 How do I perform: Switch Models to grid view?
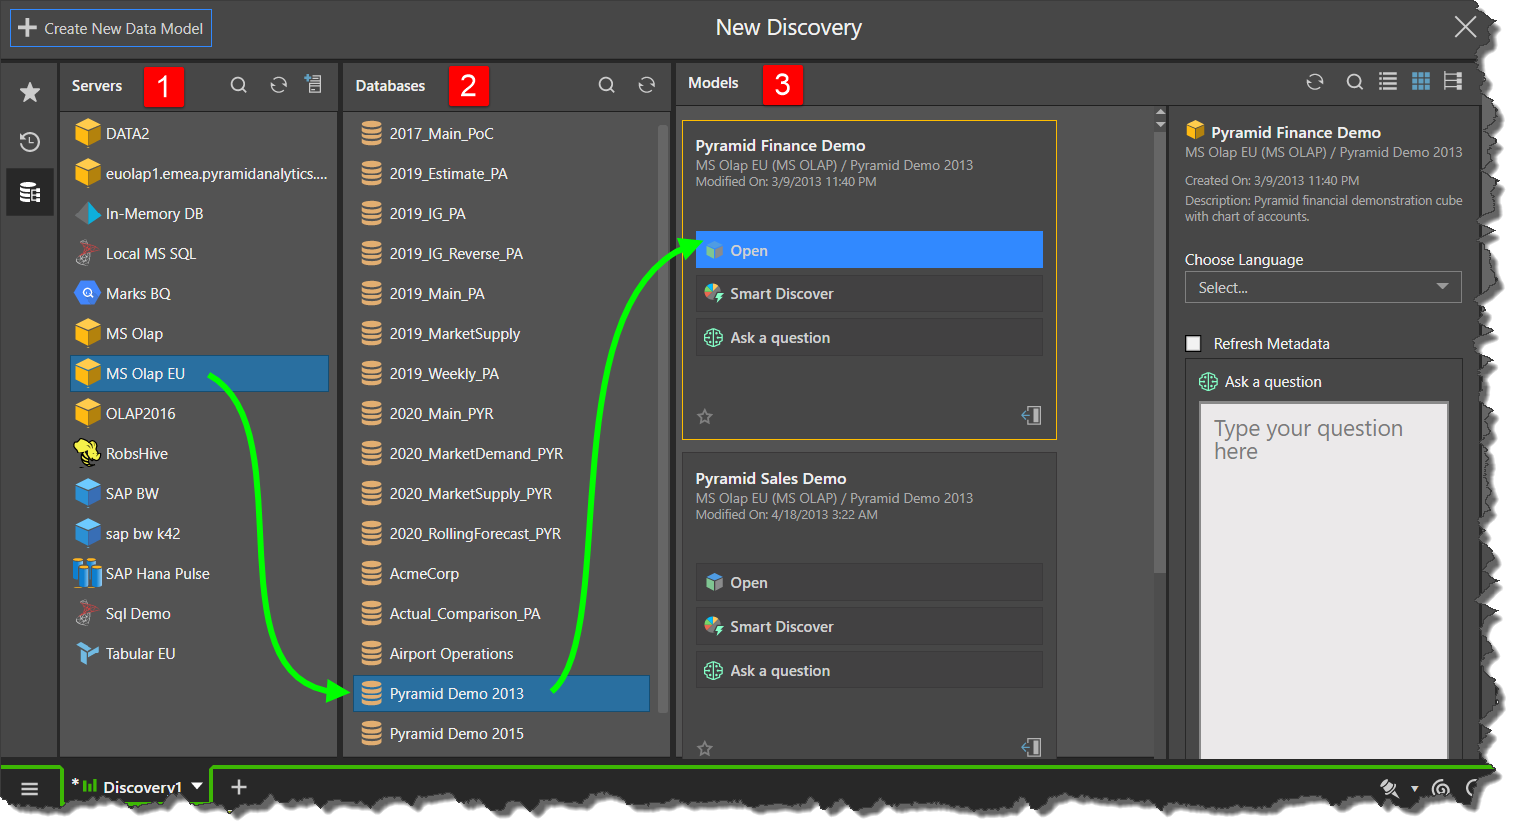pyautogui.click(x=1420, y=82)
